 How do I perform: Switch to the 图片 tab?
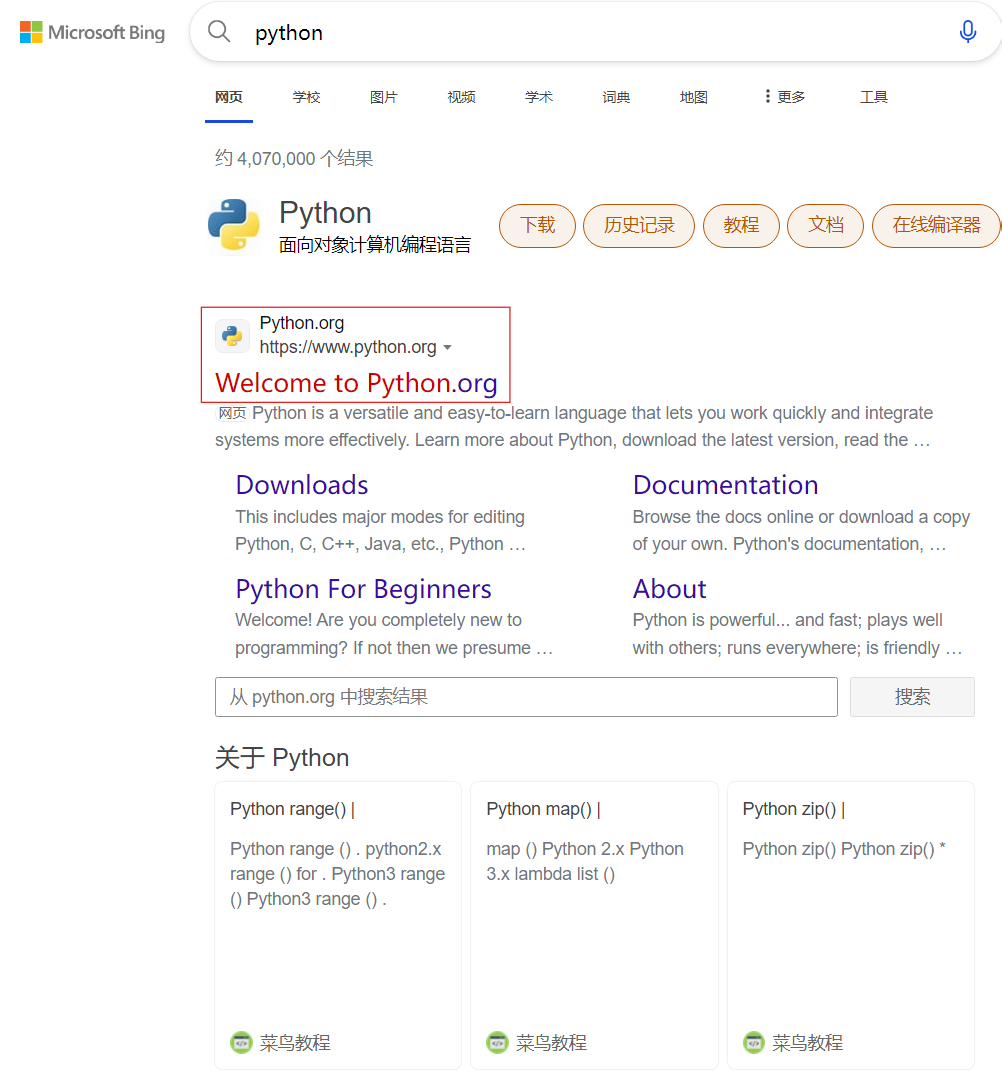[383, 97]
